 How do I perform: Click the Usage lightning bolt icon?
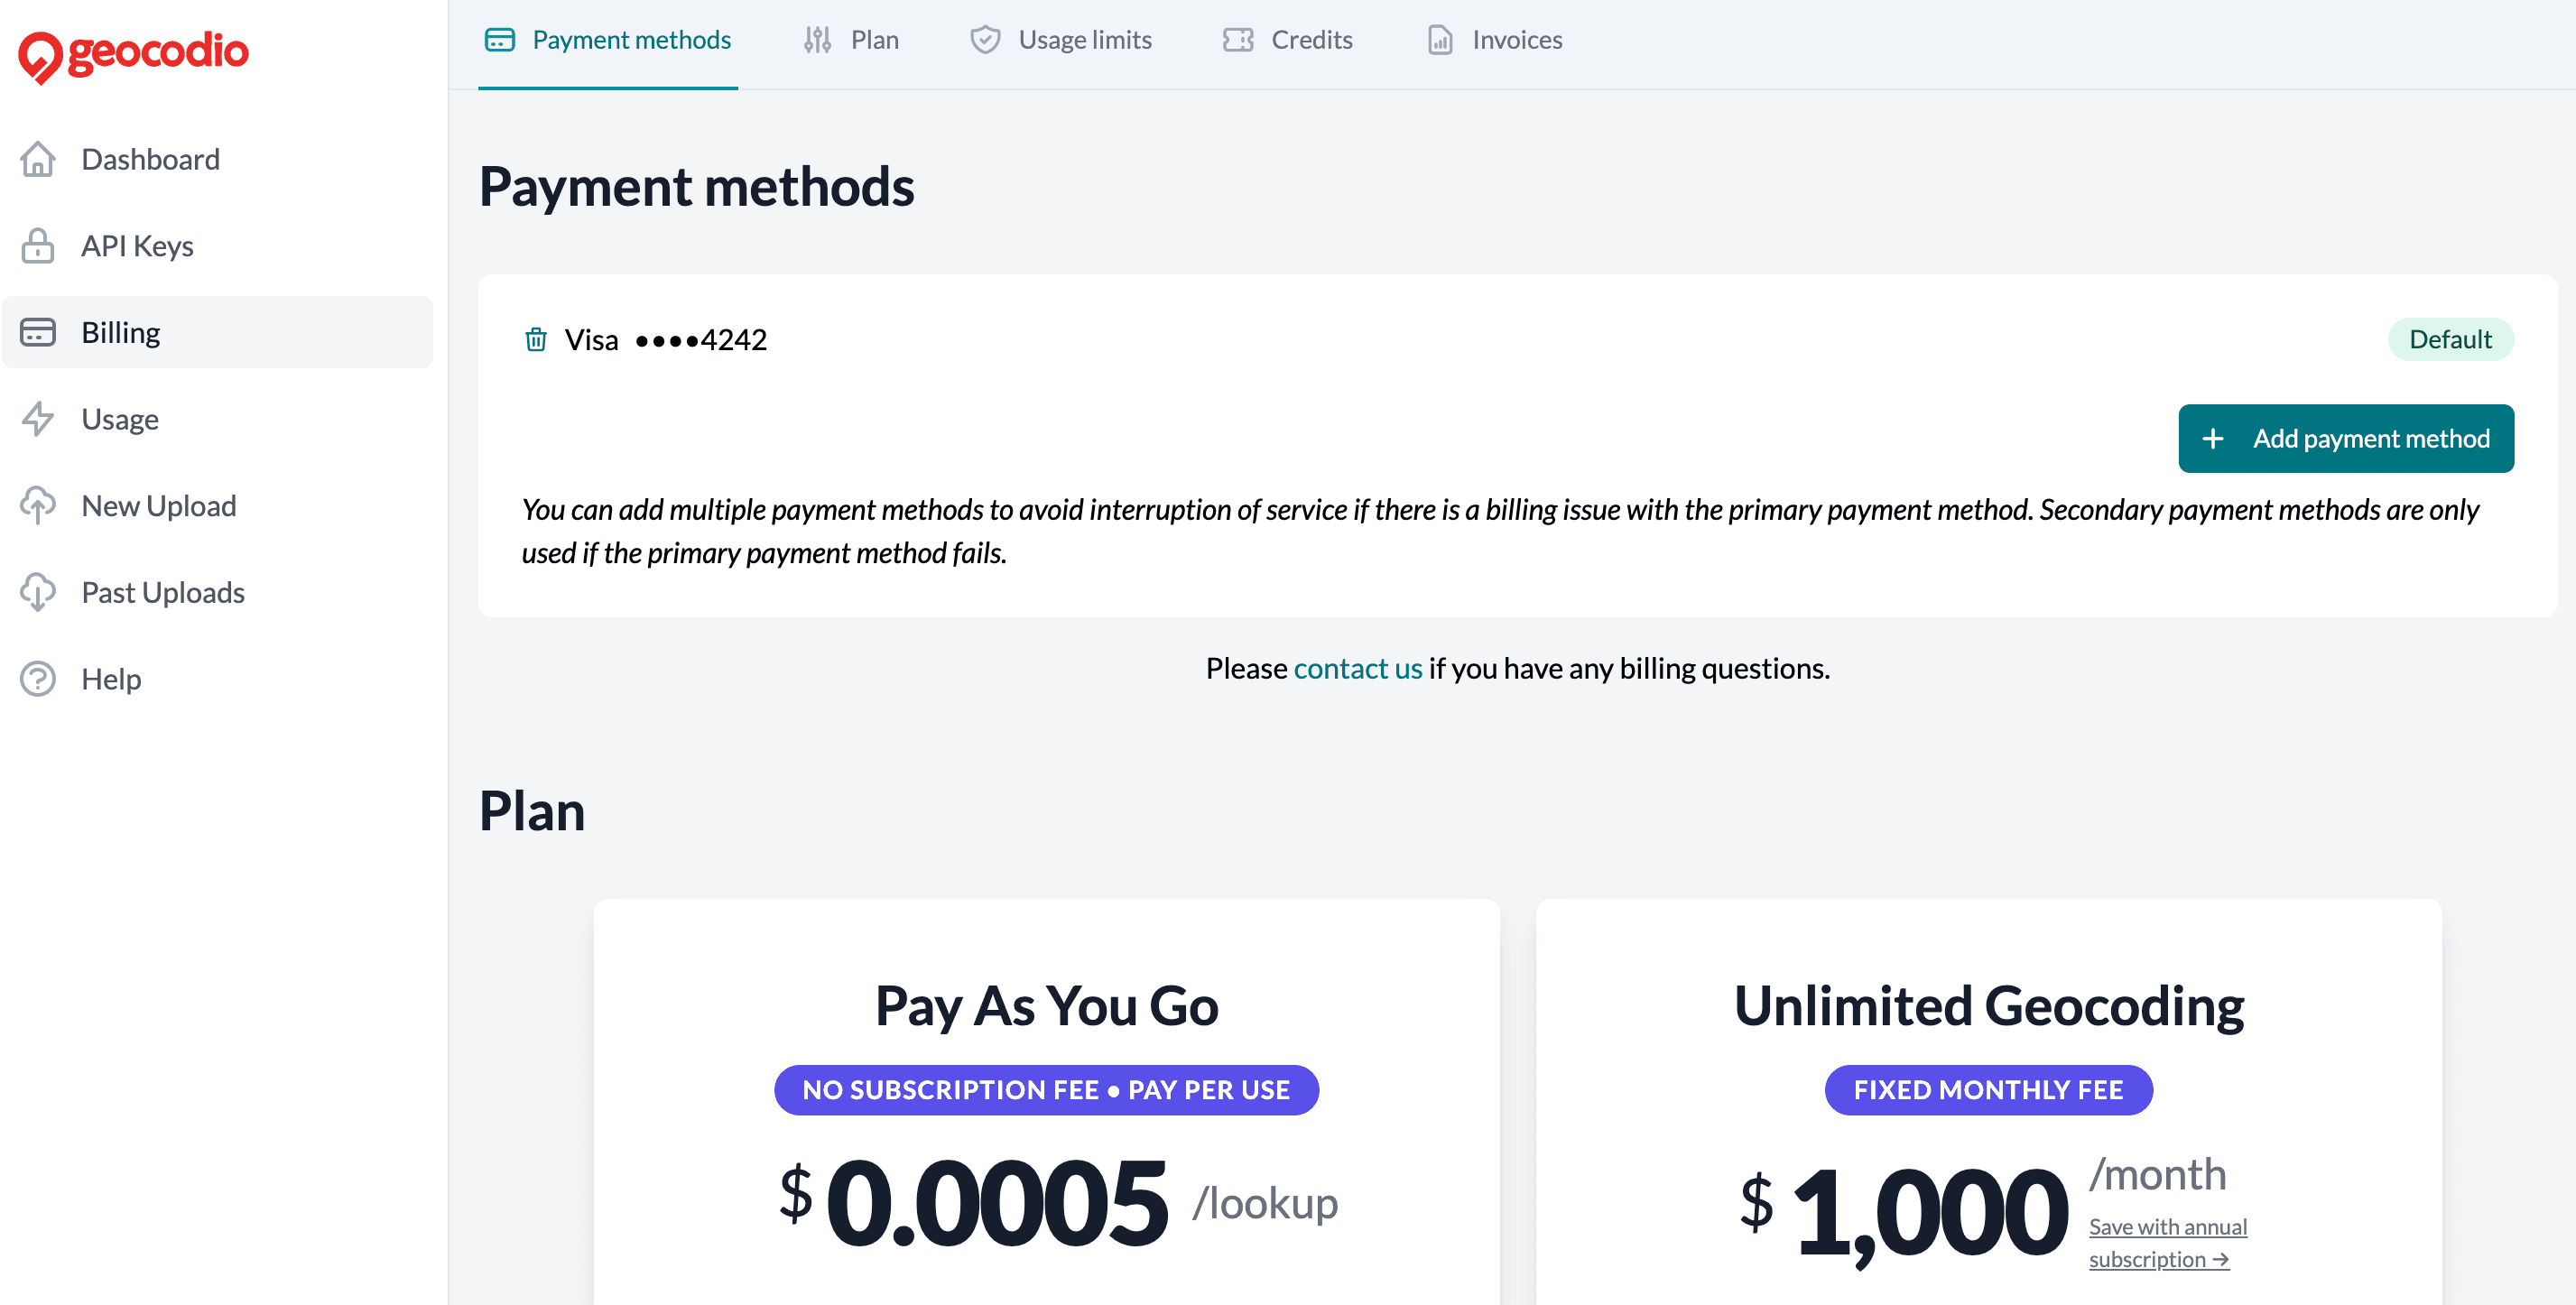pos(38,419)
